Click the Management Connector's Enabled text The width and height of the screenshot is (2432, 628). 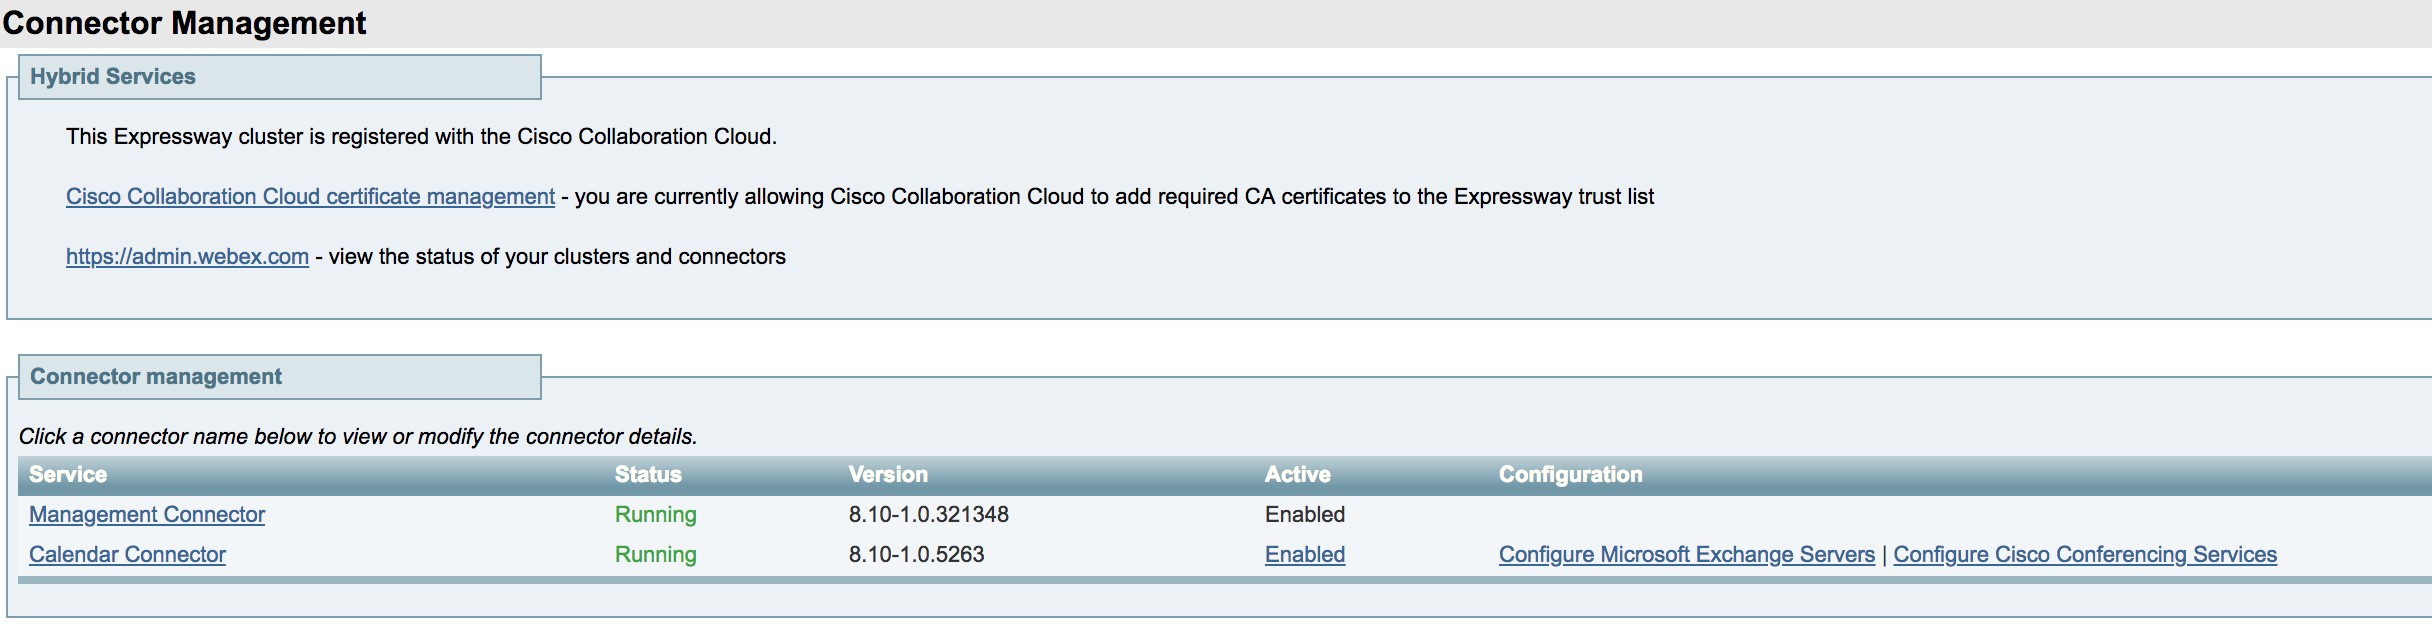click(x=1305, y=515)
